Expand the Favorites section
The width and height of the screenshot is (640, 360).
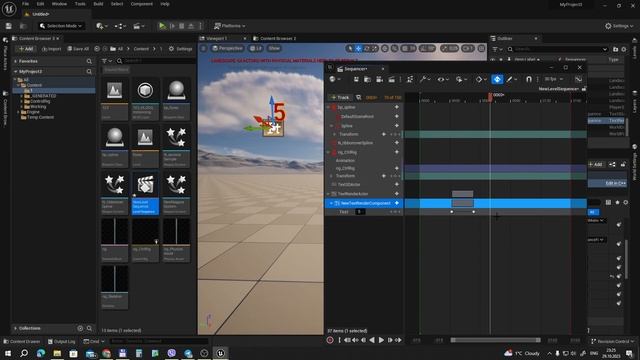16,61
